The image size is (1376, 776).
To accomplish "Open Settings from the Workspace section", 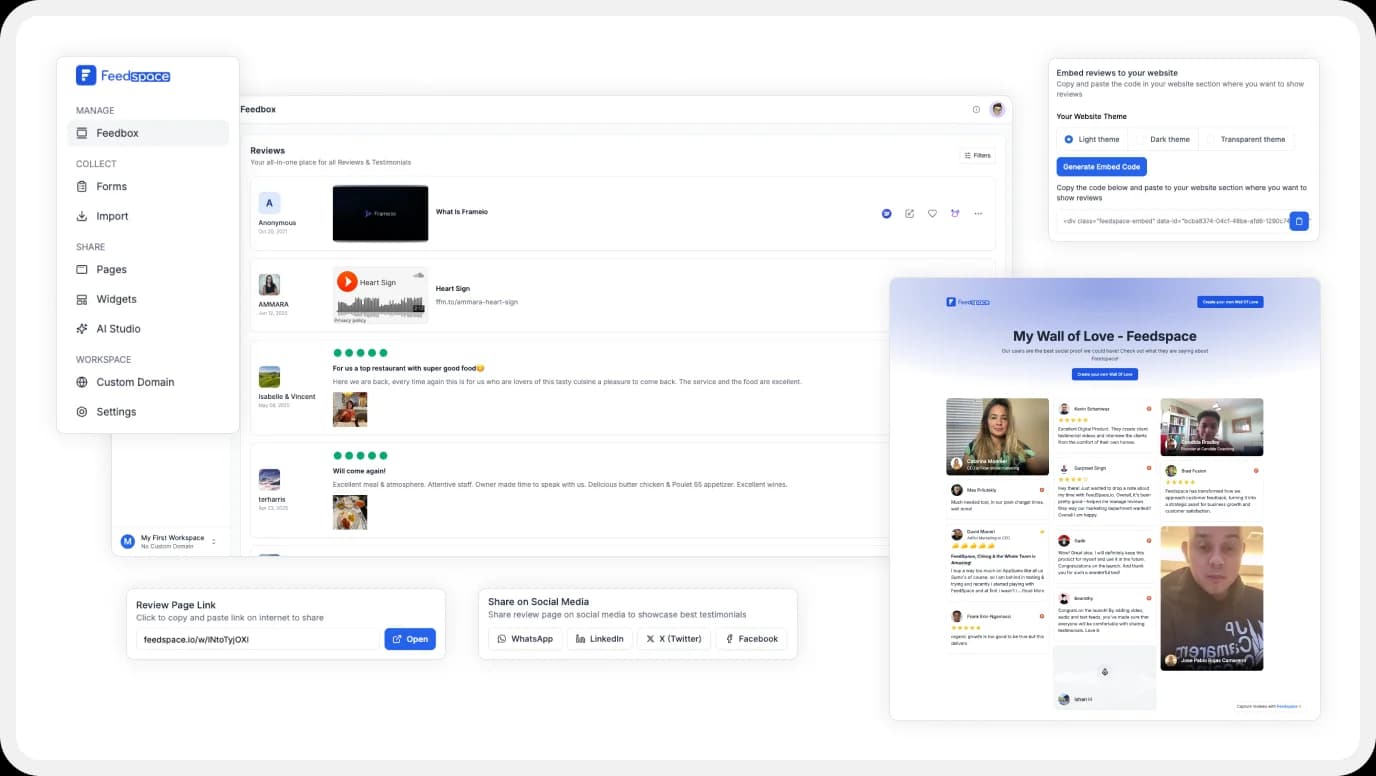I will (x=116, y=411).
